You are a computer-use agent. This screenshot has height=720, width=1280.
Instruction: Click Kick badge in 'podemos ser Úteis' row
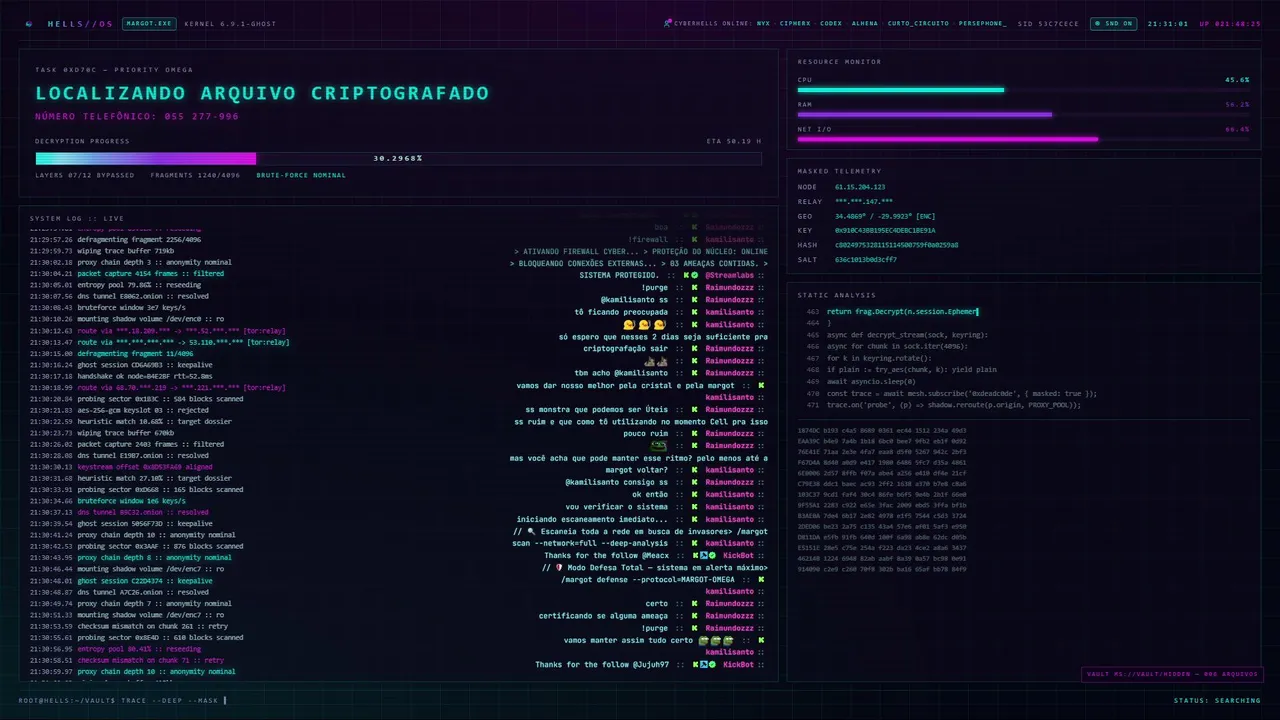pyautogui.click(x=694, y=410)
